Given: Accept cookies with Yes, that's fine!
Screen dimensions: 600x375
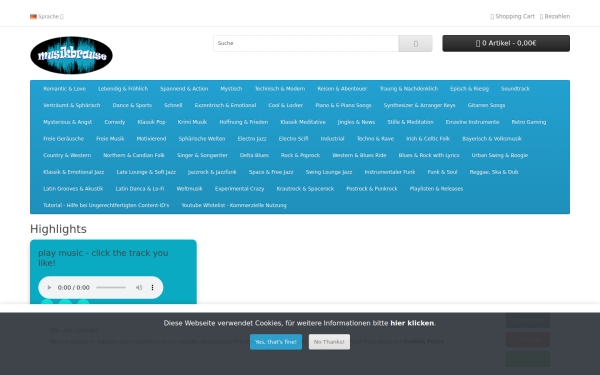Looking at the screenshot, I should (276, 342).
